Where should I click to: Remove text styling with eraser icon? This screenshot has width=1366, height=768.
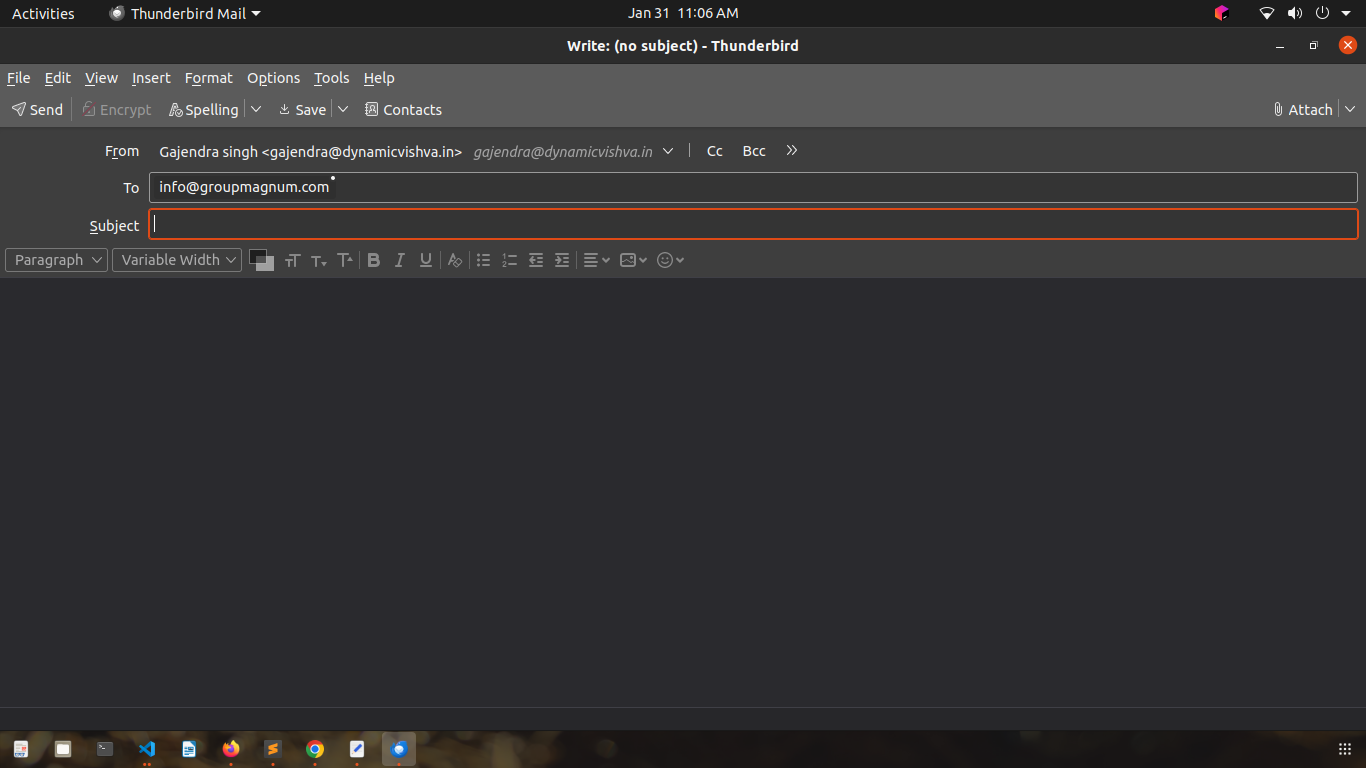(455, 260)
